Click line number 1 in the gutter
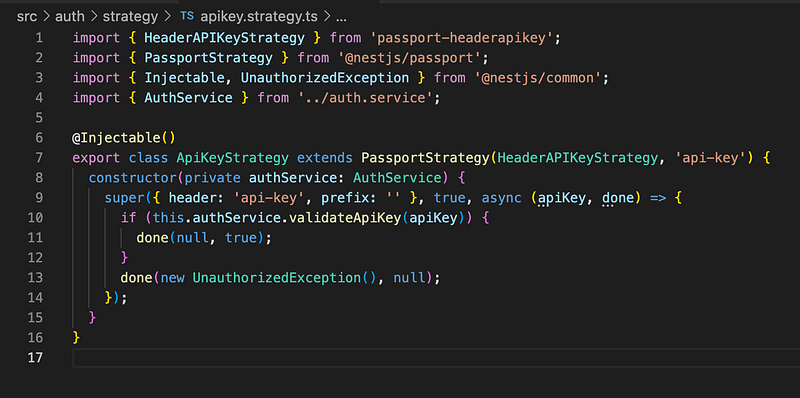The width and height of the screenshot is (800, 398). coord(39,38)
